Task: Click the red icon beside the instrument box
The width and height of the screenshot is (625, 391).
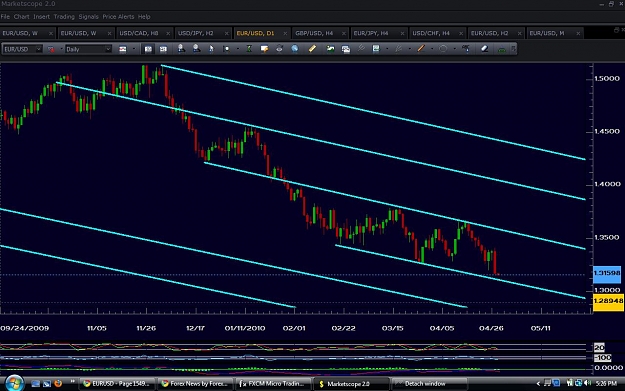Action: 51,49
